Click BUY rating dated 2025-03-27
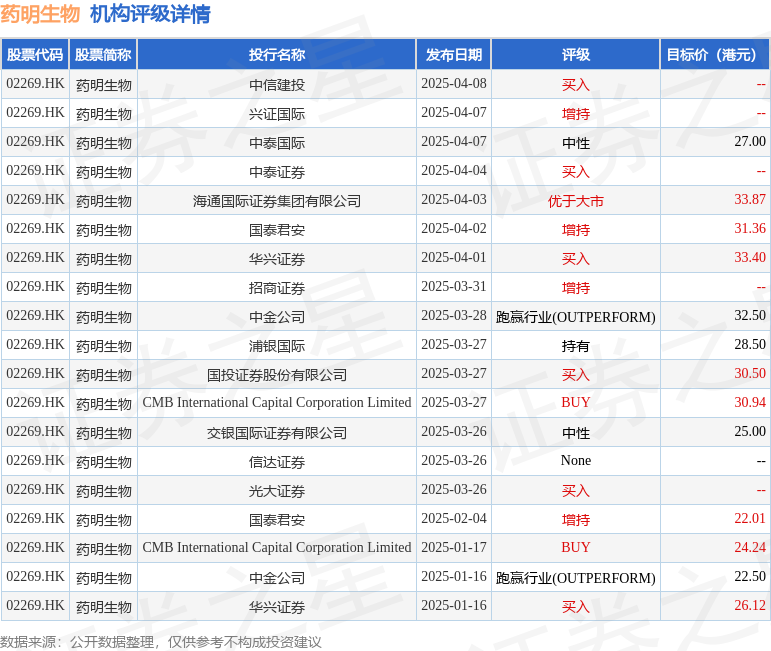Viewport: 771px width, 651px height. tap(576, 403)
